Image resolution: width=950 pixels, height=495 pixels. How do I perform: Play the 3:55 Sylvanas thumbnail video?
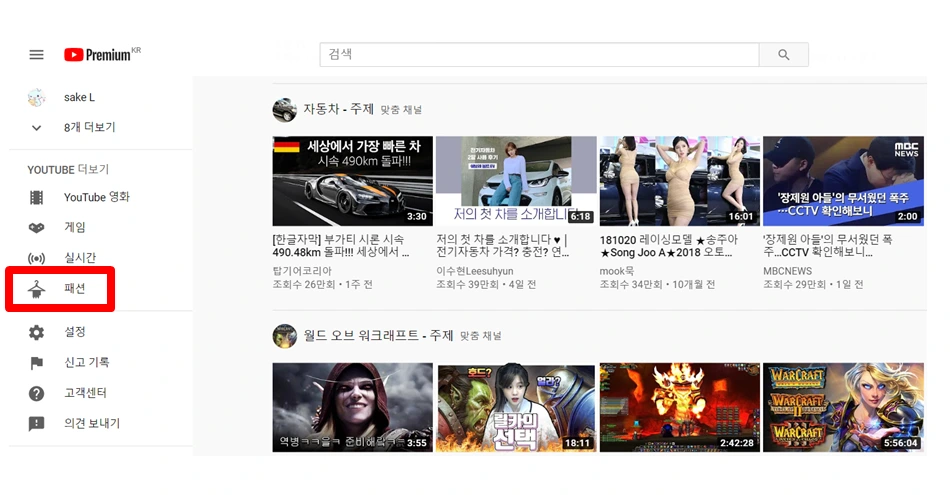tap(353, 407)
